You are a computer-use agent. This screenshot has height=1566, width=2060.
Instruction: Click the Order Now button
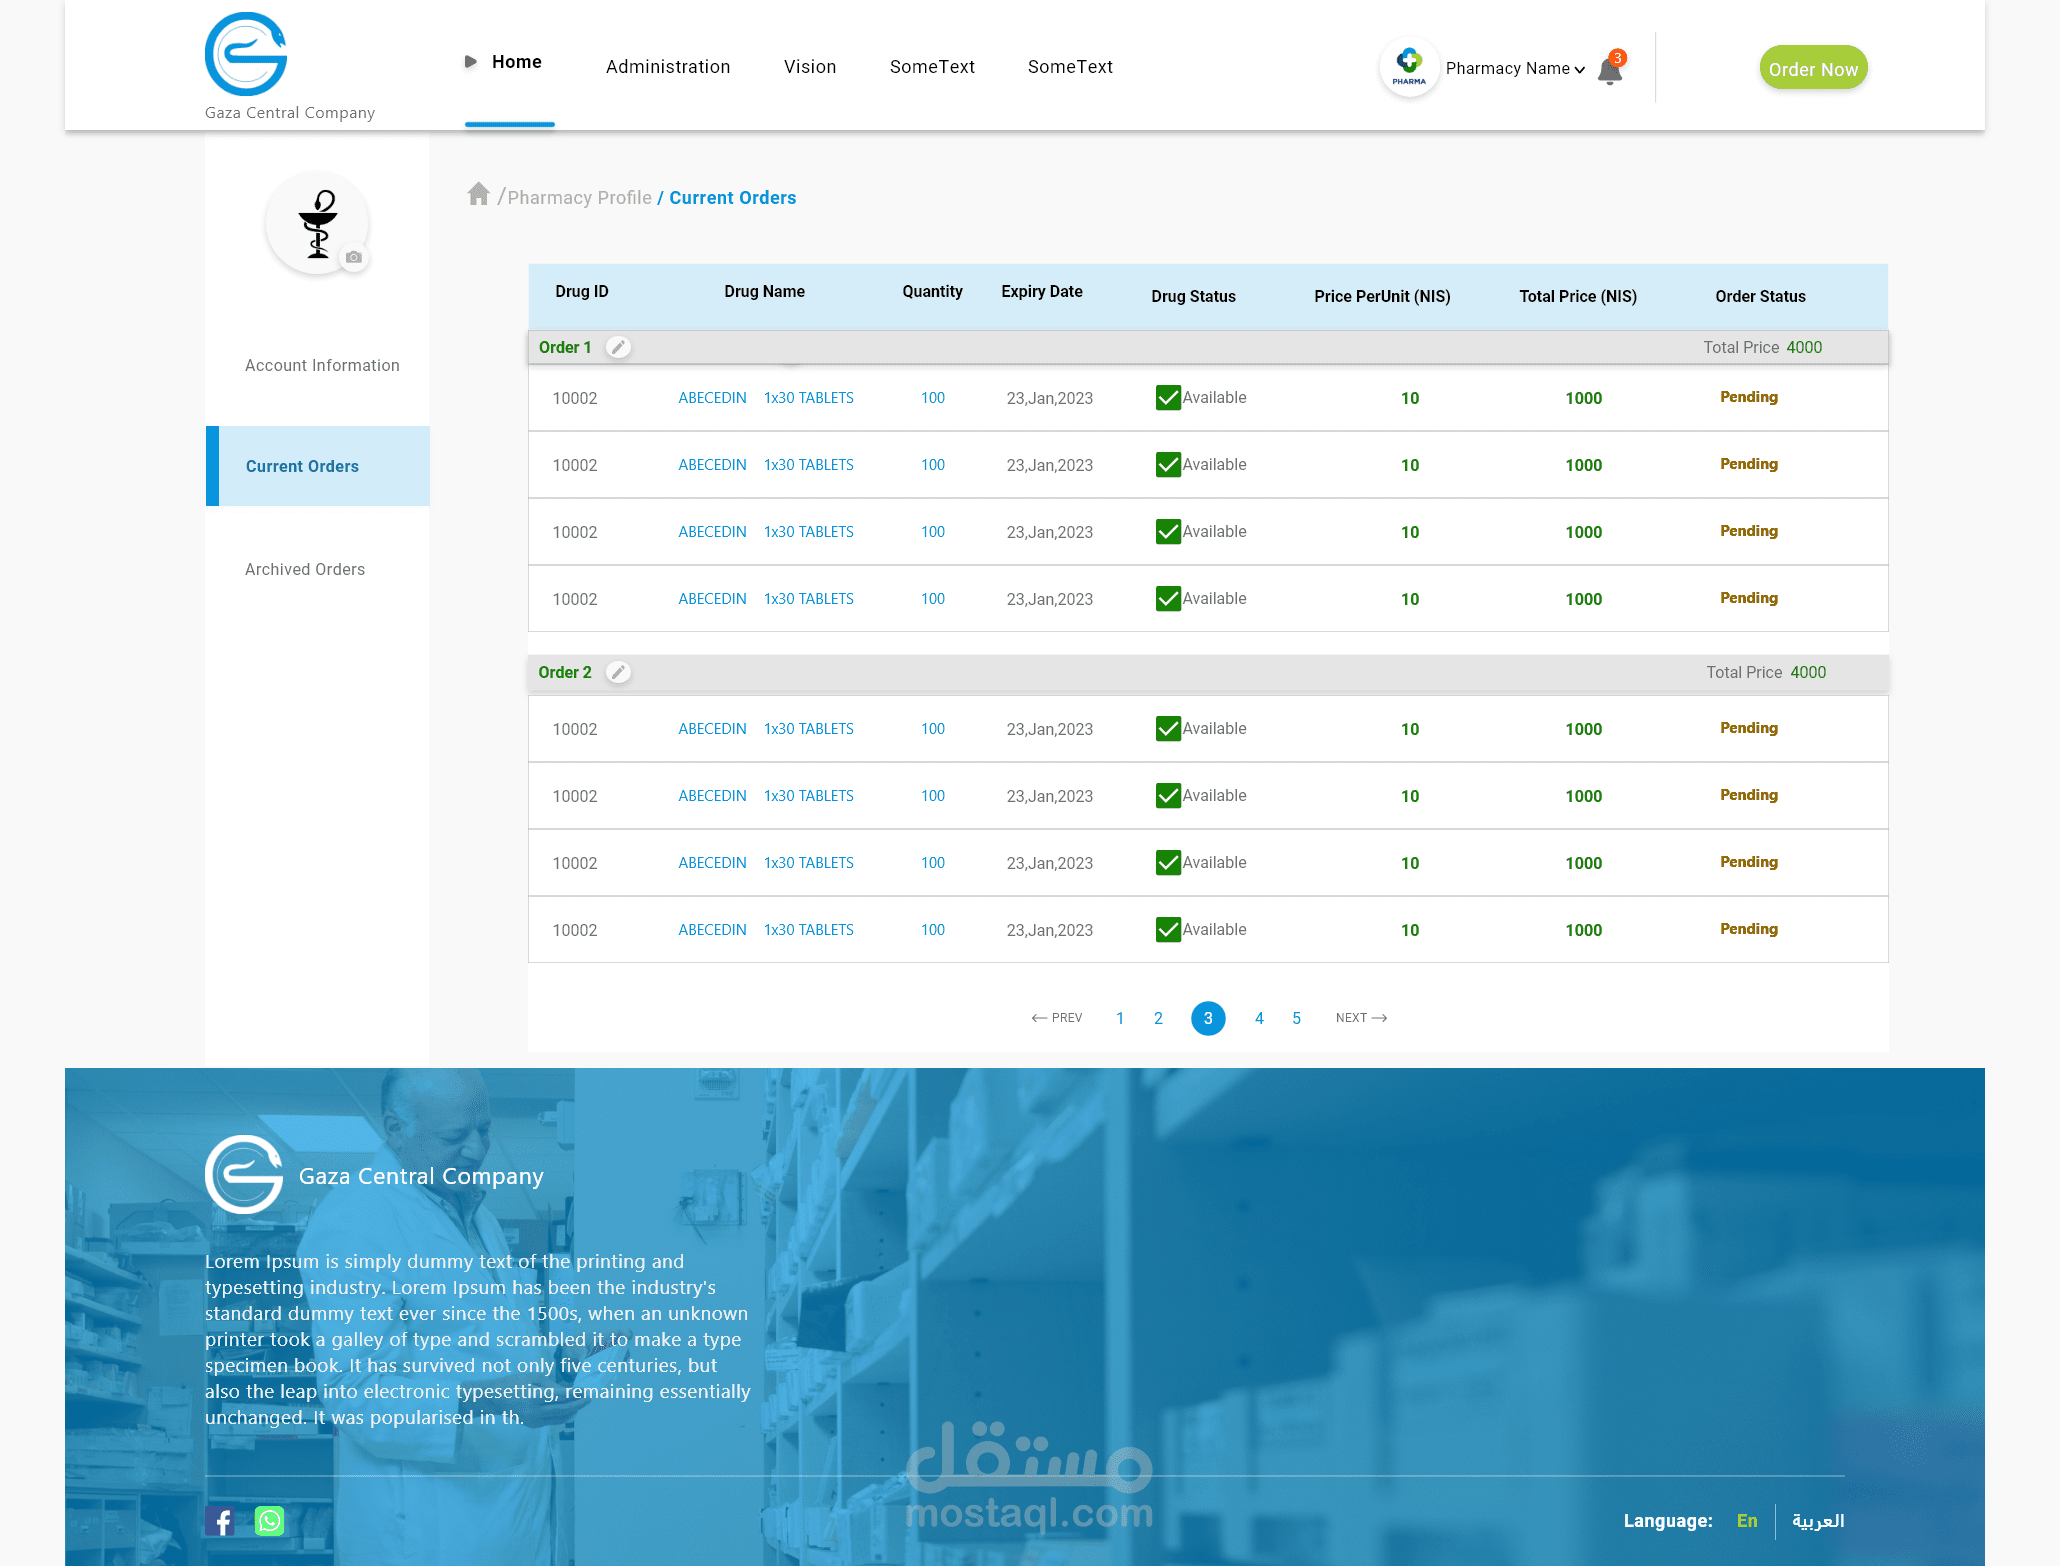click(1812, 68)
